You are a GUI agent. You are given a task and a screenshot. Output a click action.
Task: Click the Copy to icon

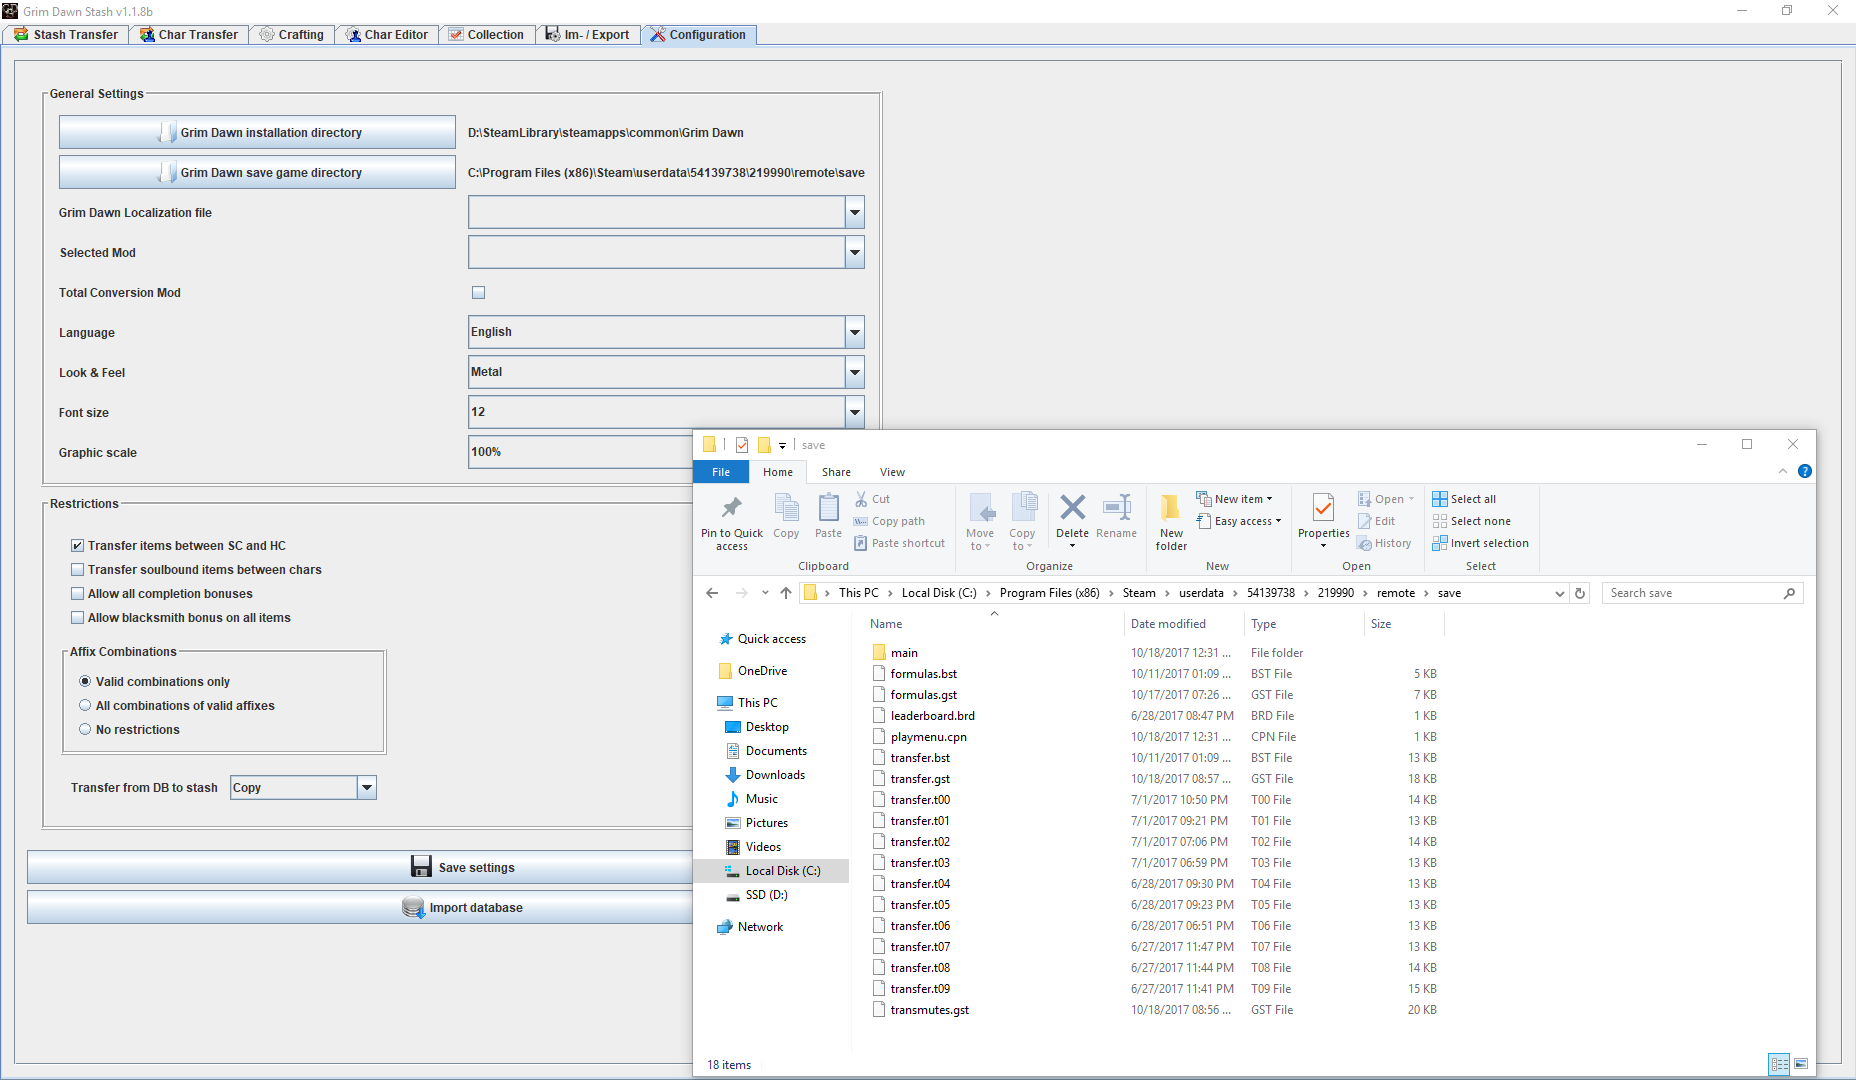click(1023, 507)
